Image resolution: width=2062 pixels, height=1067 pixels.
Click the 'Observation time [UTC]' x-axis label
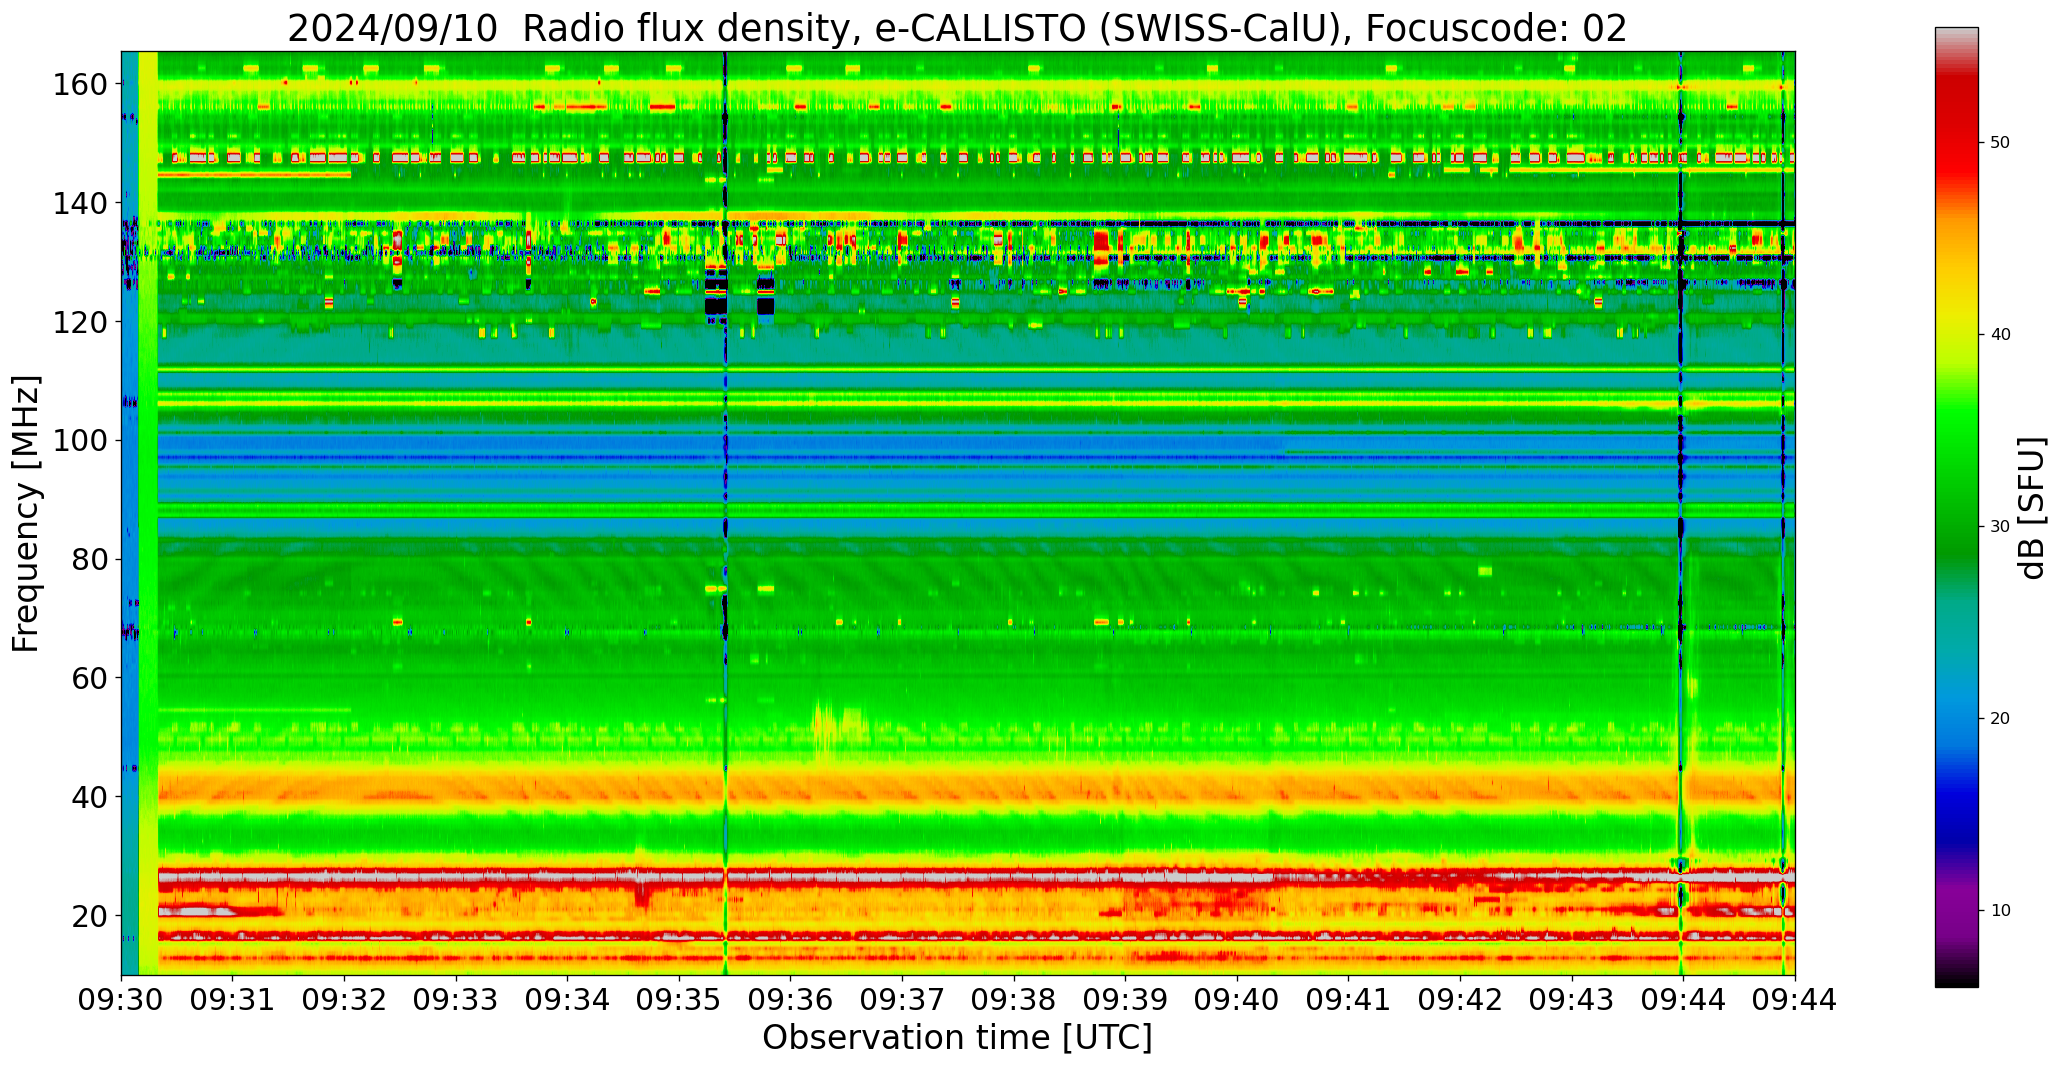957,1037
